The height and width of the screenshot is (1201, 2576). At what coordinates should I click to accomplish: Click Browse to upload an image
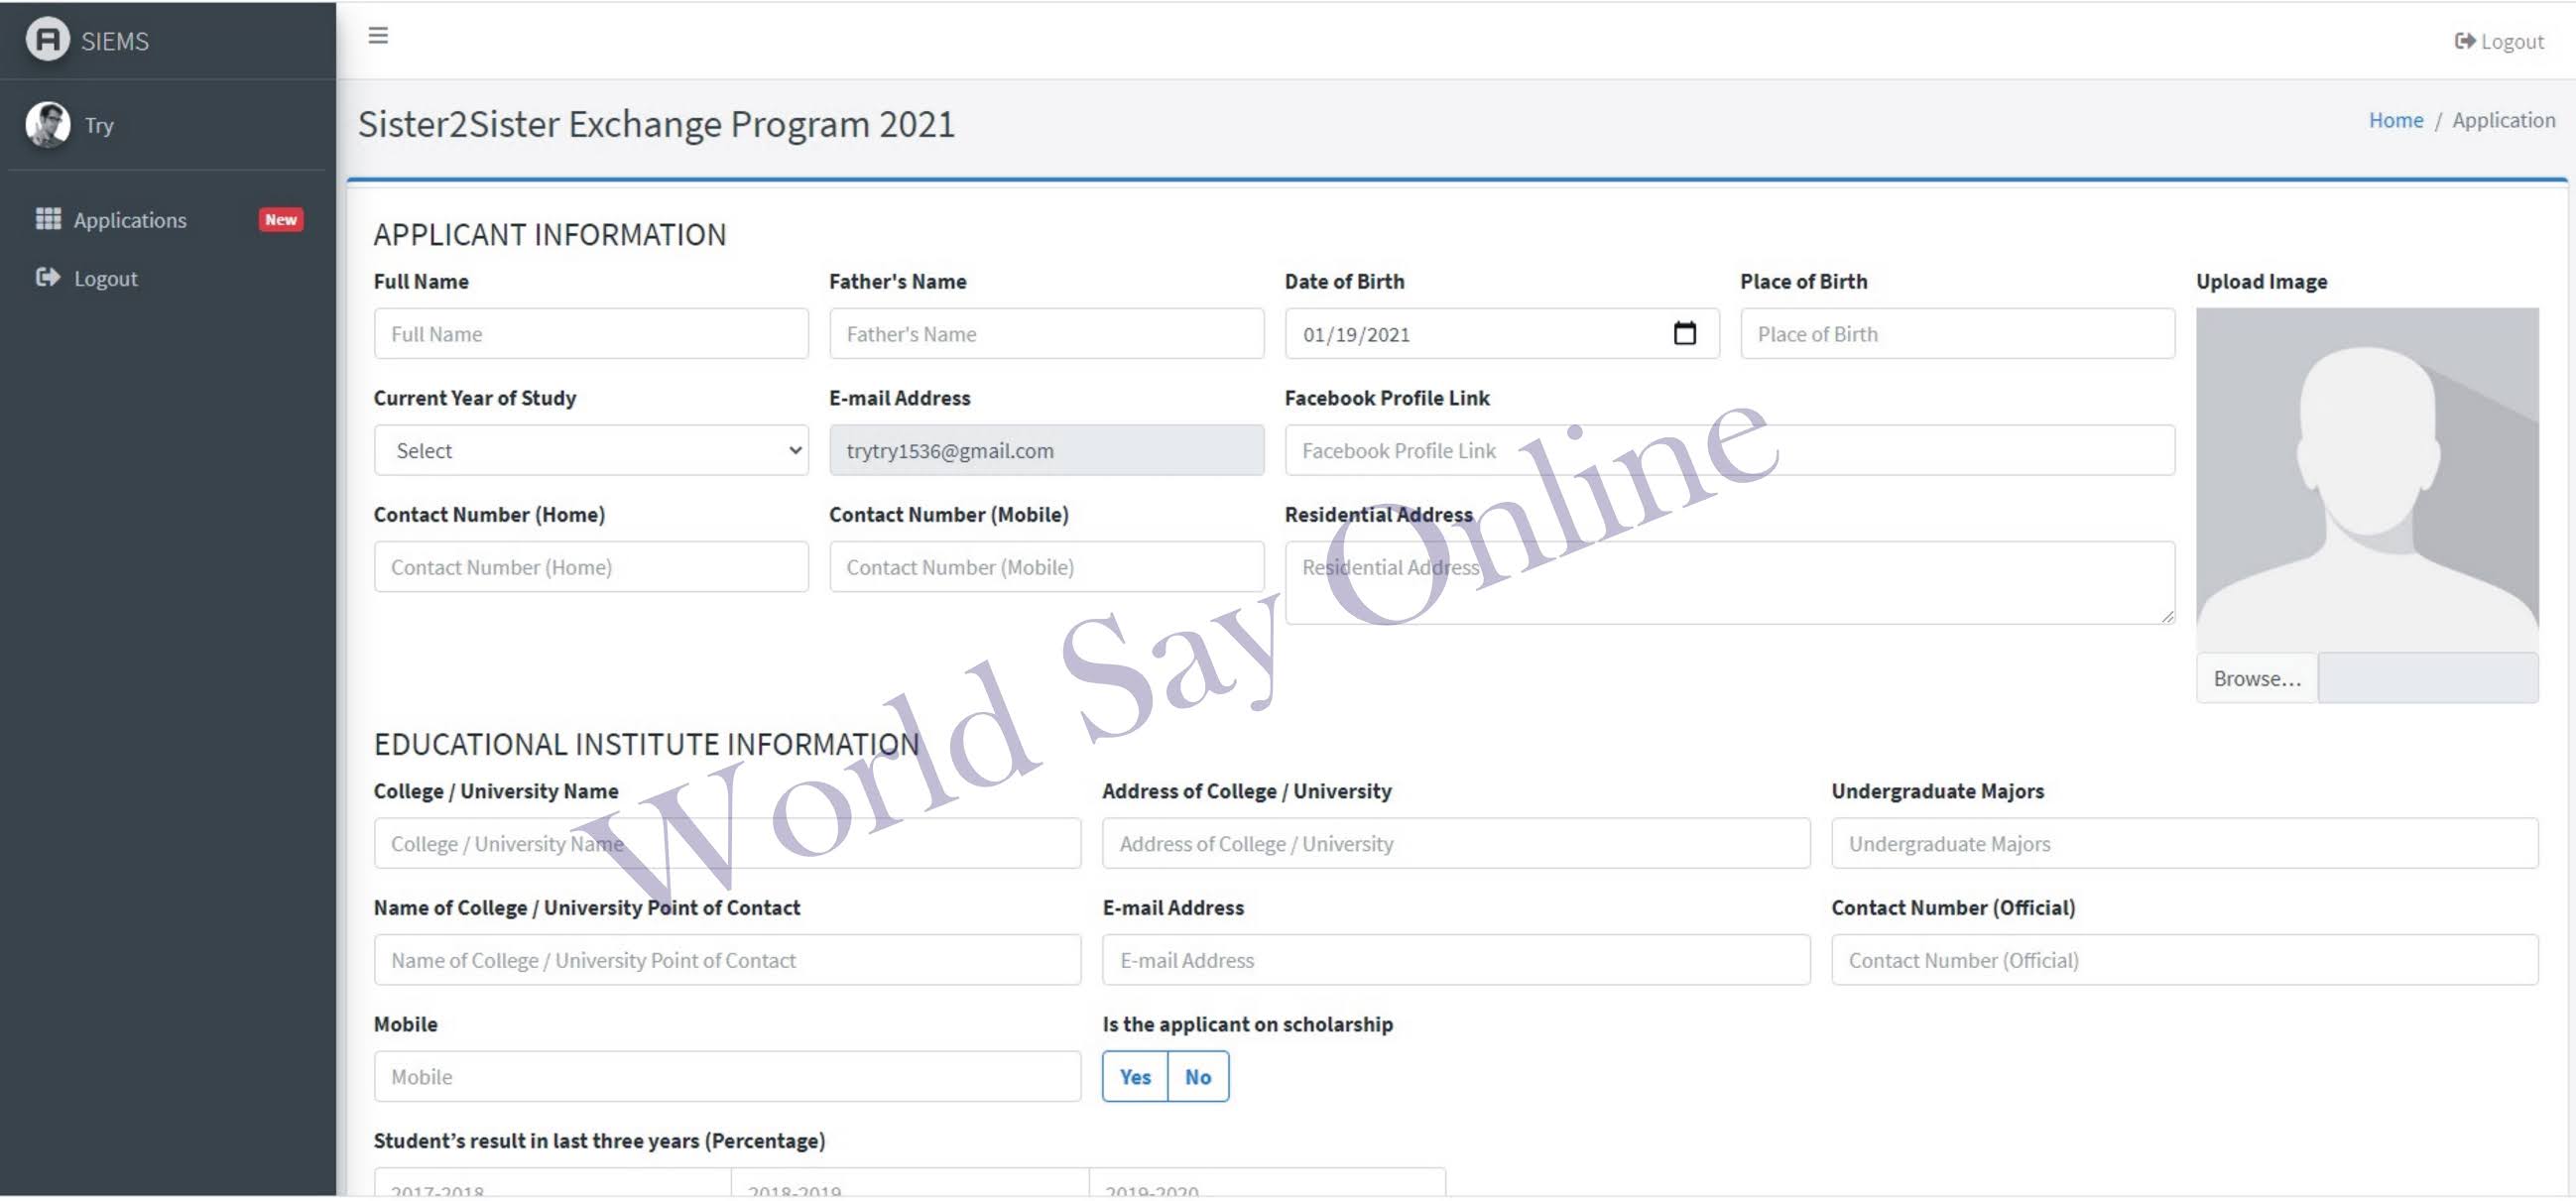pos(2256,679)
